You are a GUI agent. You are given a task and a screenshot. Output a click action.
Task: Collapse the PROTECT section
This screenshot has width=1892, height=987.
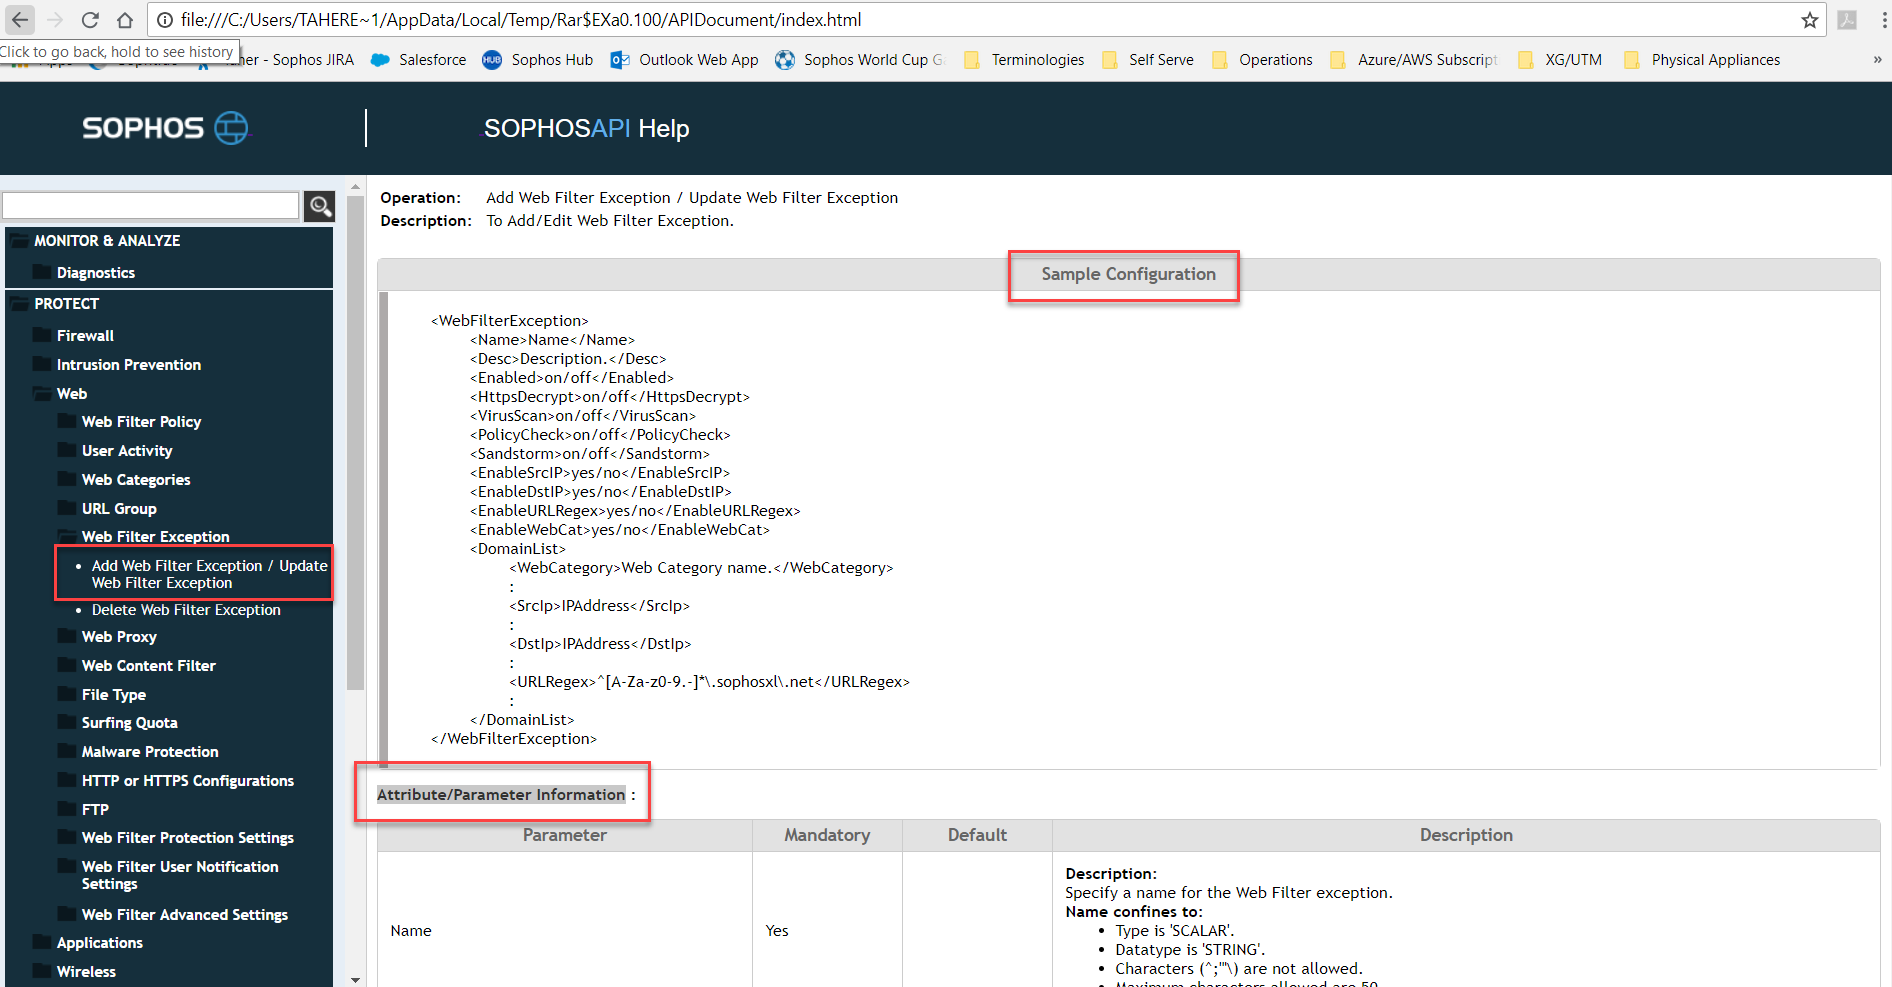tap(66, 304)
